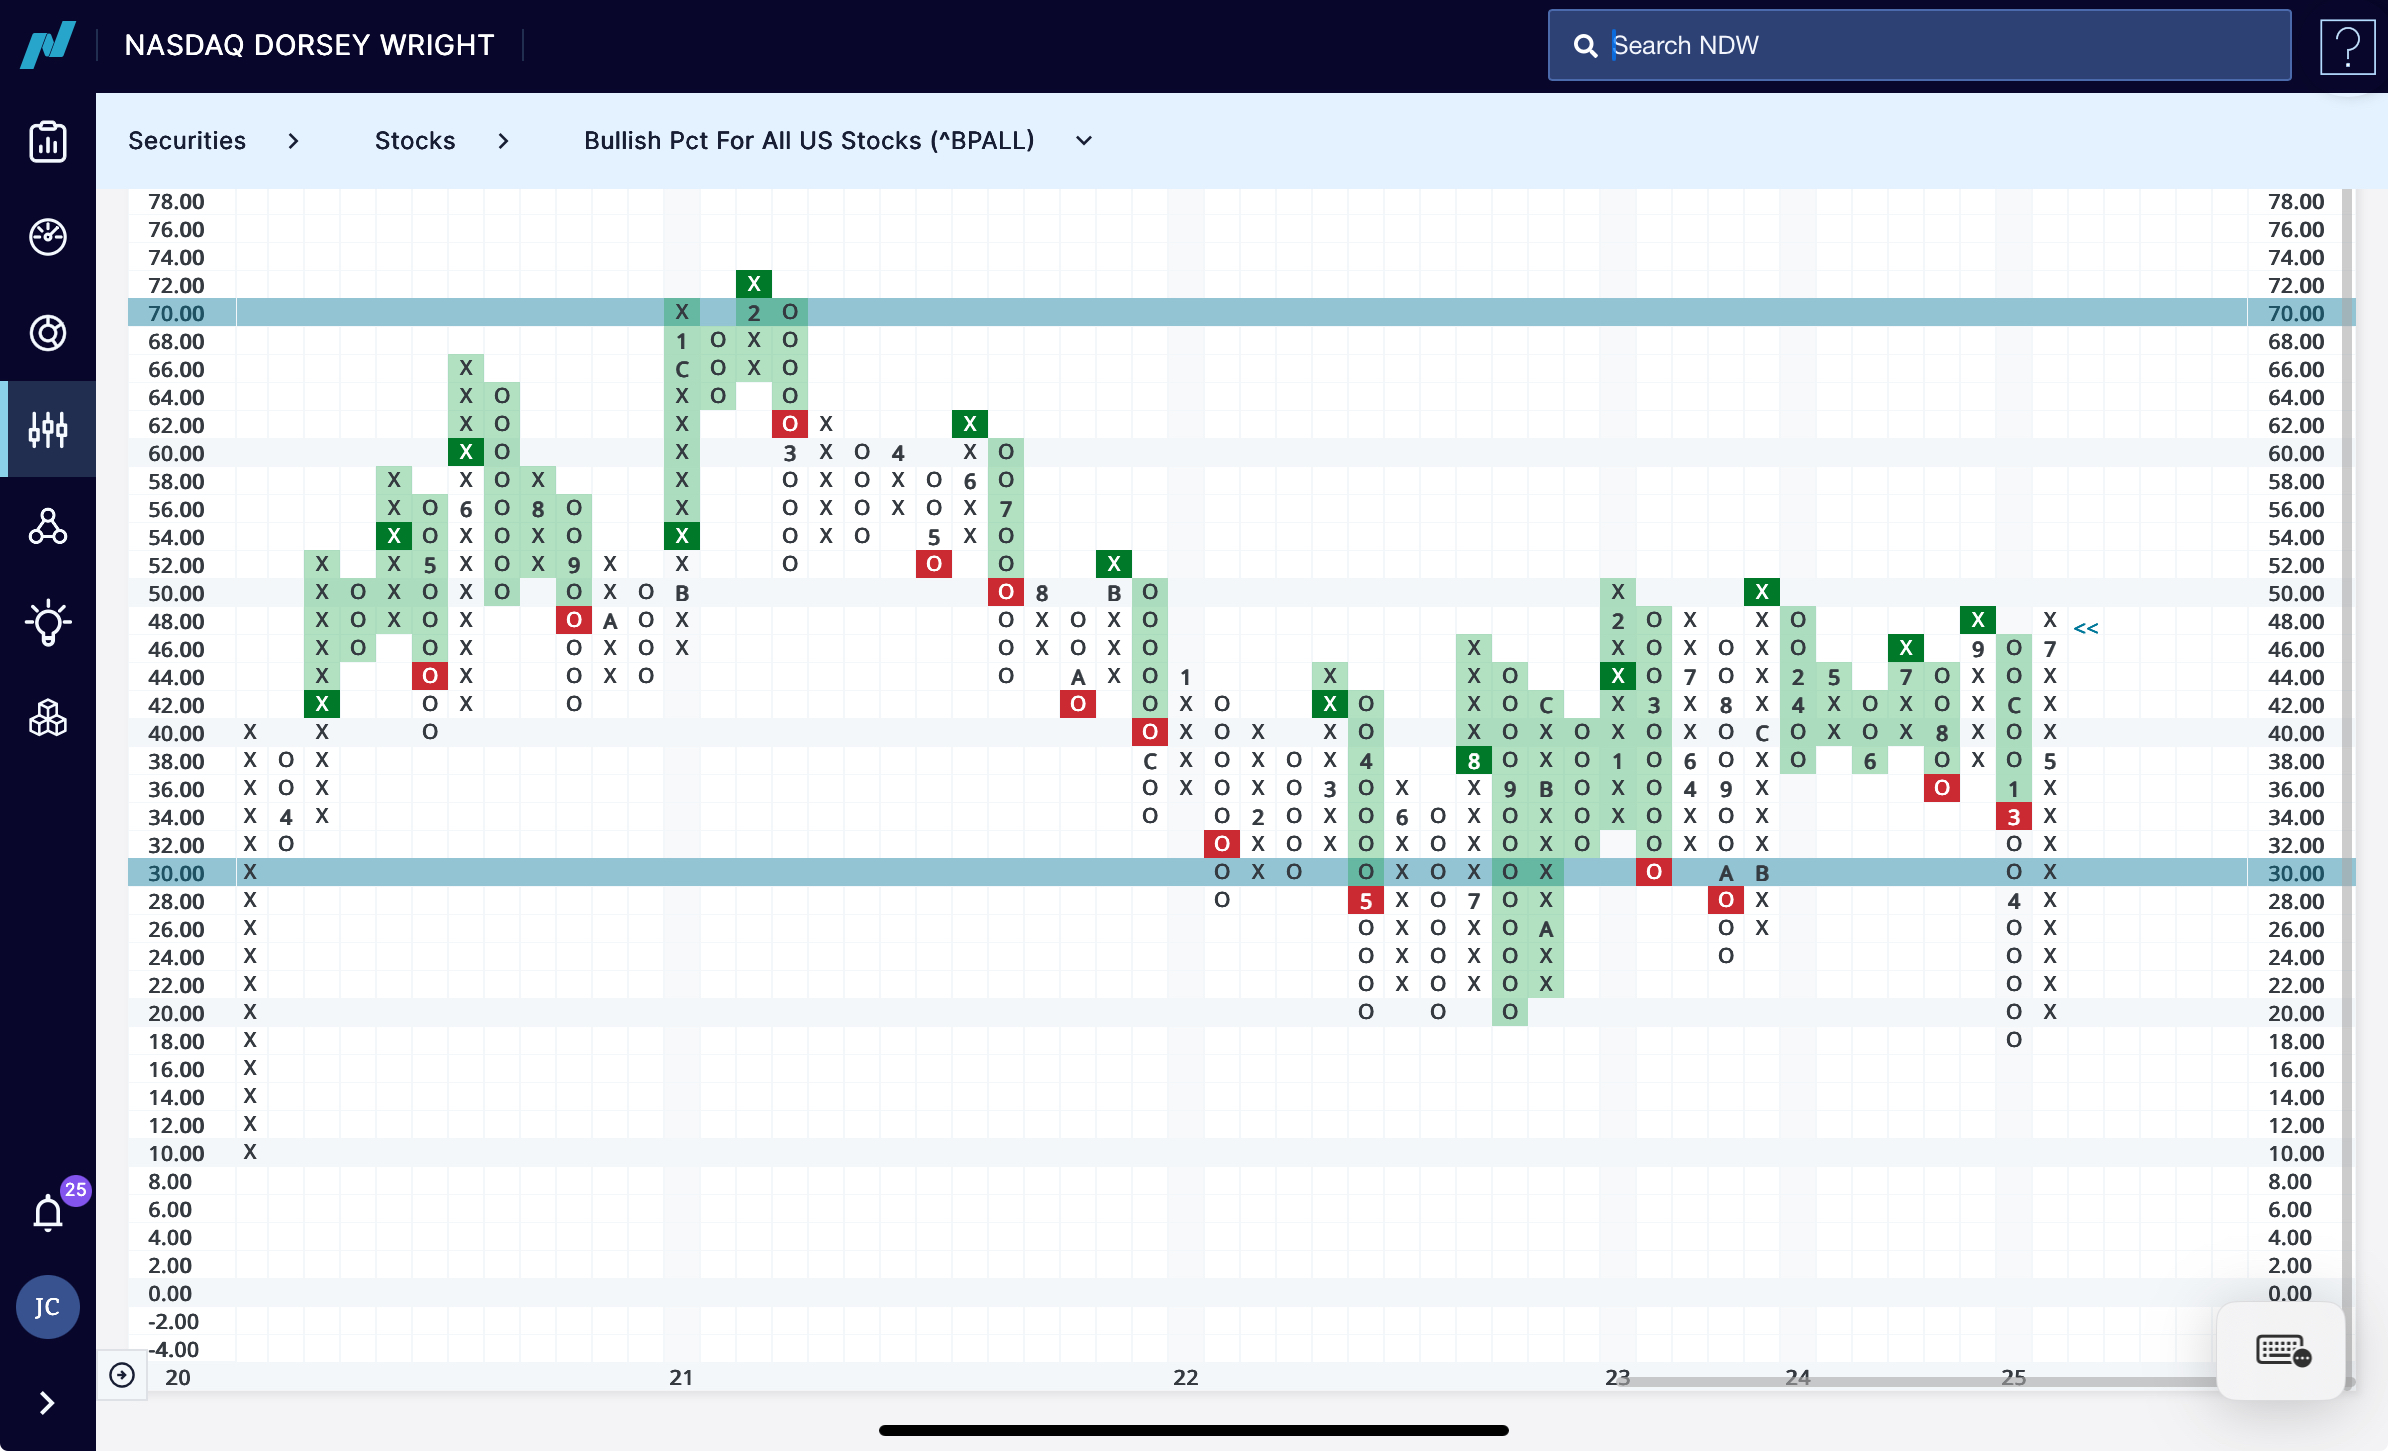Open the floating keyboard button

tap(2282, 1351)
